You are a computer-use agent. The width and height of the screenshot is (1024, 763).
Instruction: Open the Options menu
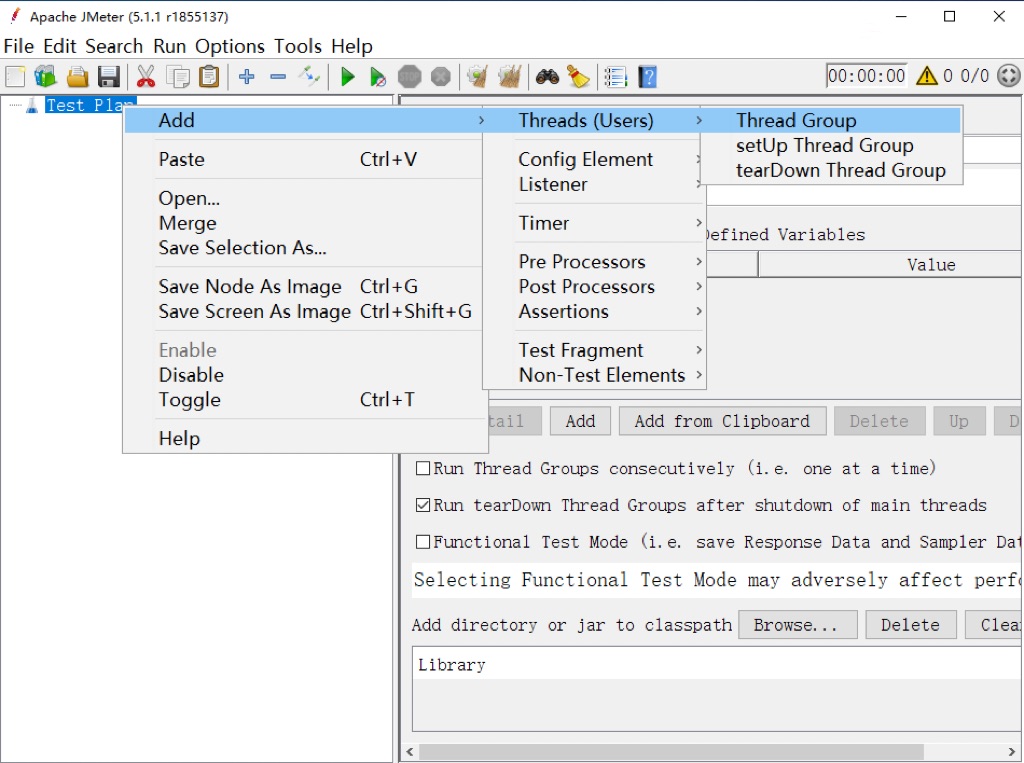[x=230, y=46]
